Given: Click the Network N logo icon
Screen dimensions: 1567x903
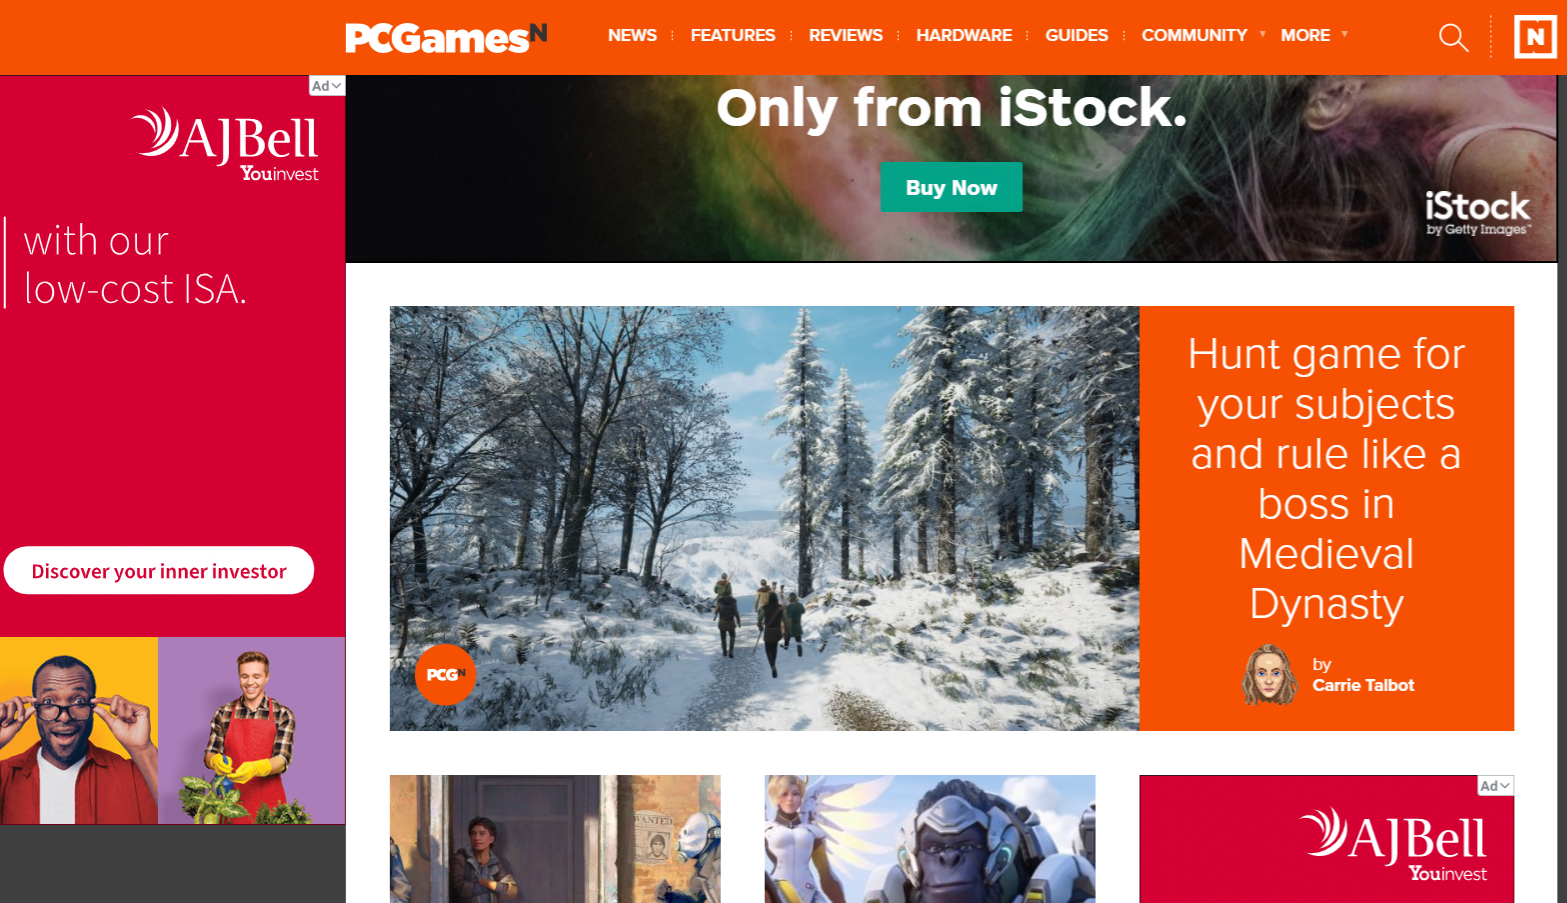Looking at the screenshot, I should [1535, 37].
